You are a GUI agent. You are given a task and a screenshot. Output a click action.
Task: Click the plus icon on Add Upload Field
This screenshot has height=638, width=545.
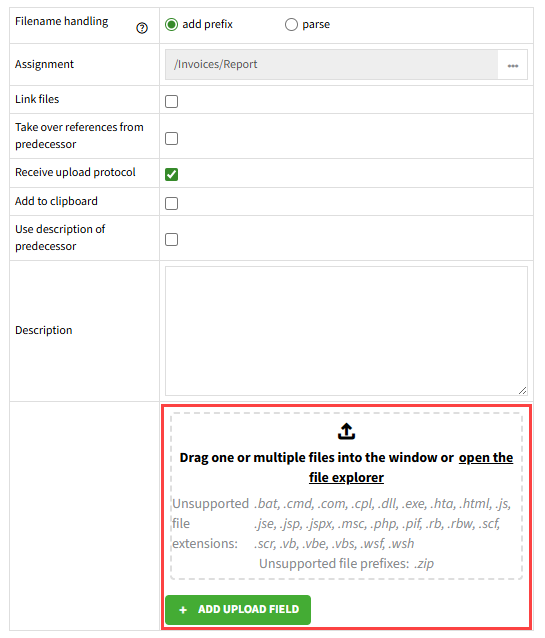coord(183,610)
